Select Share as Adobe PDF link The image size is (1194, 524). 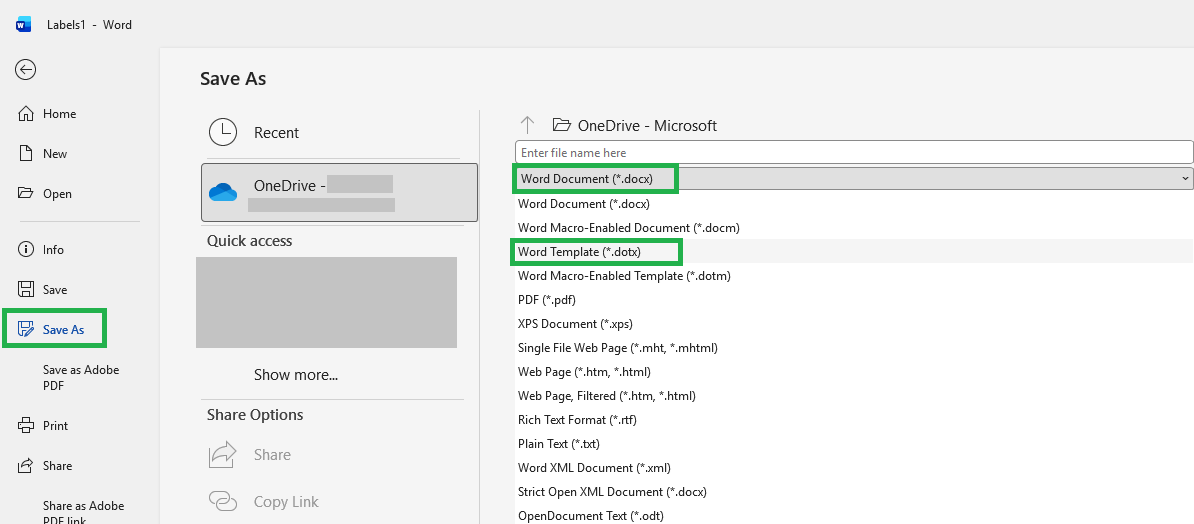click(83, 512)
